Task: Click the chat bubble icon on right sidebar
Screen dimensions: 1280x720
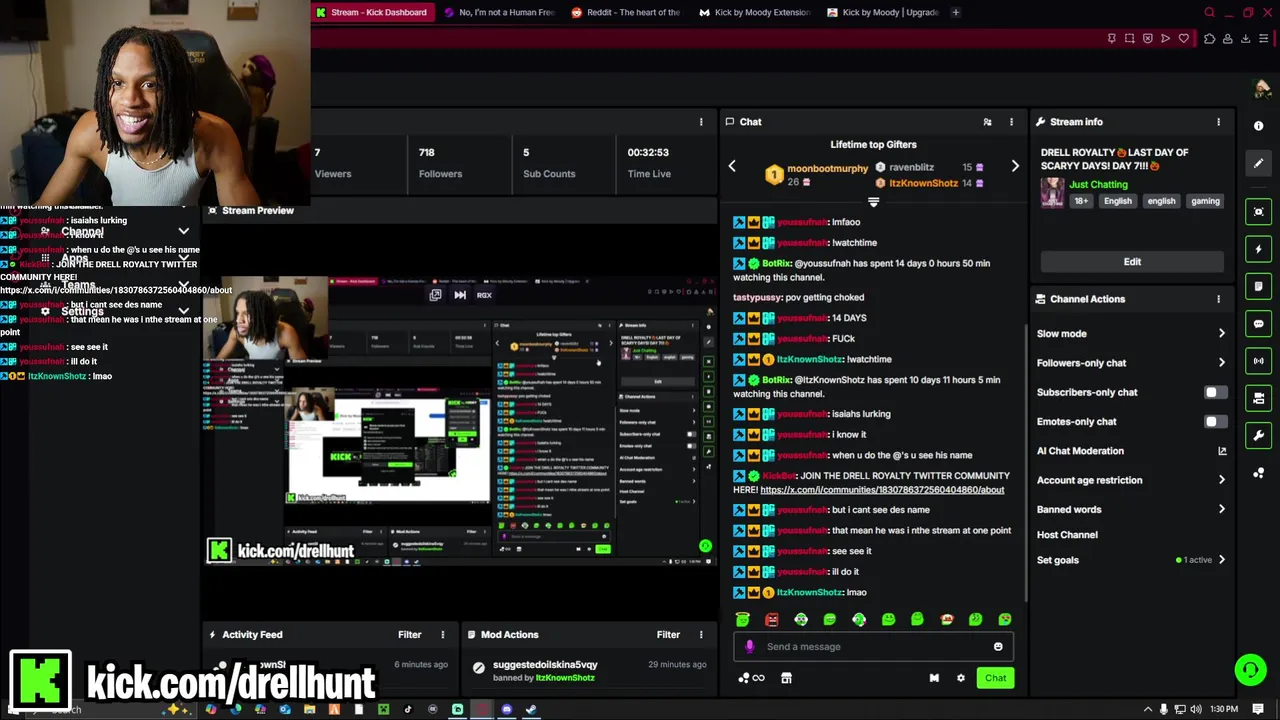Action: coord(1259,324)
